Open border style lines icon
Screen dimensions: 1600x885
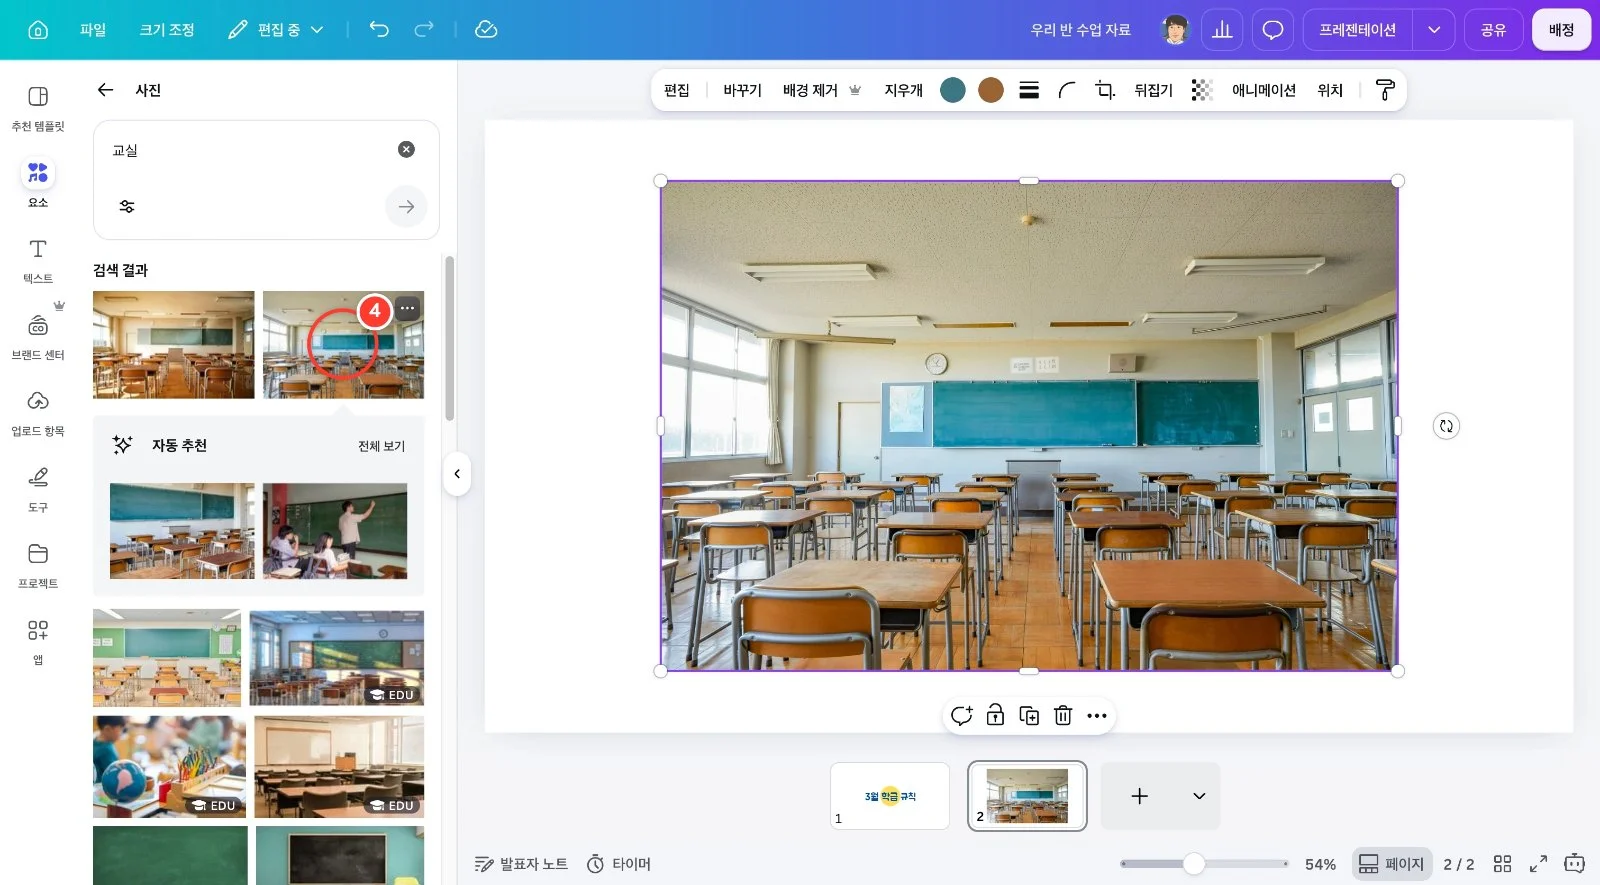(1029, 90)
